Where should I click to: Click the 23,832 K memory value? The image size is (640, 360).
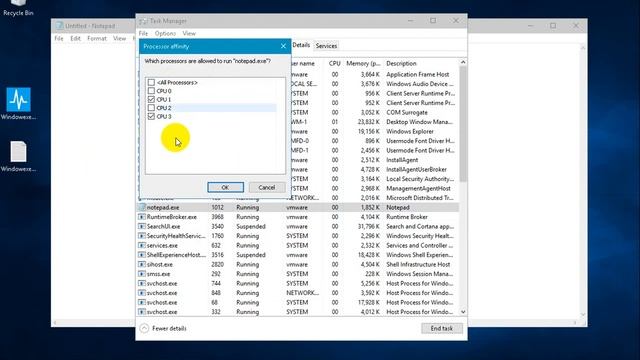369,122
